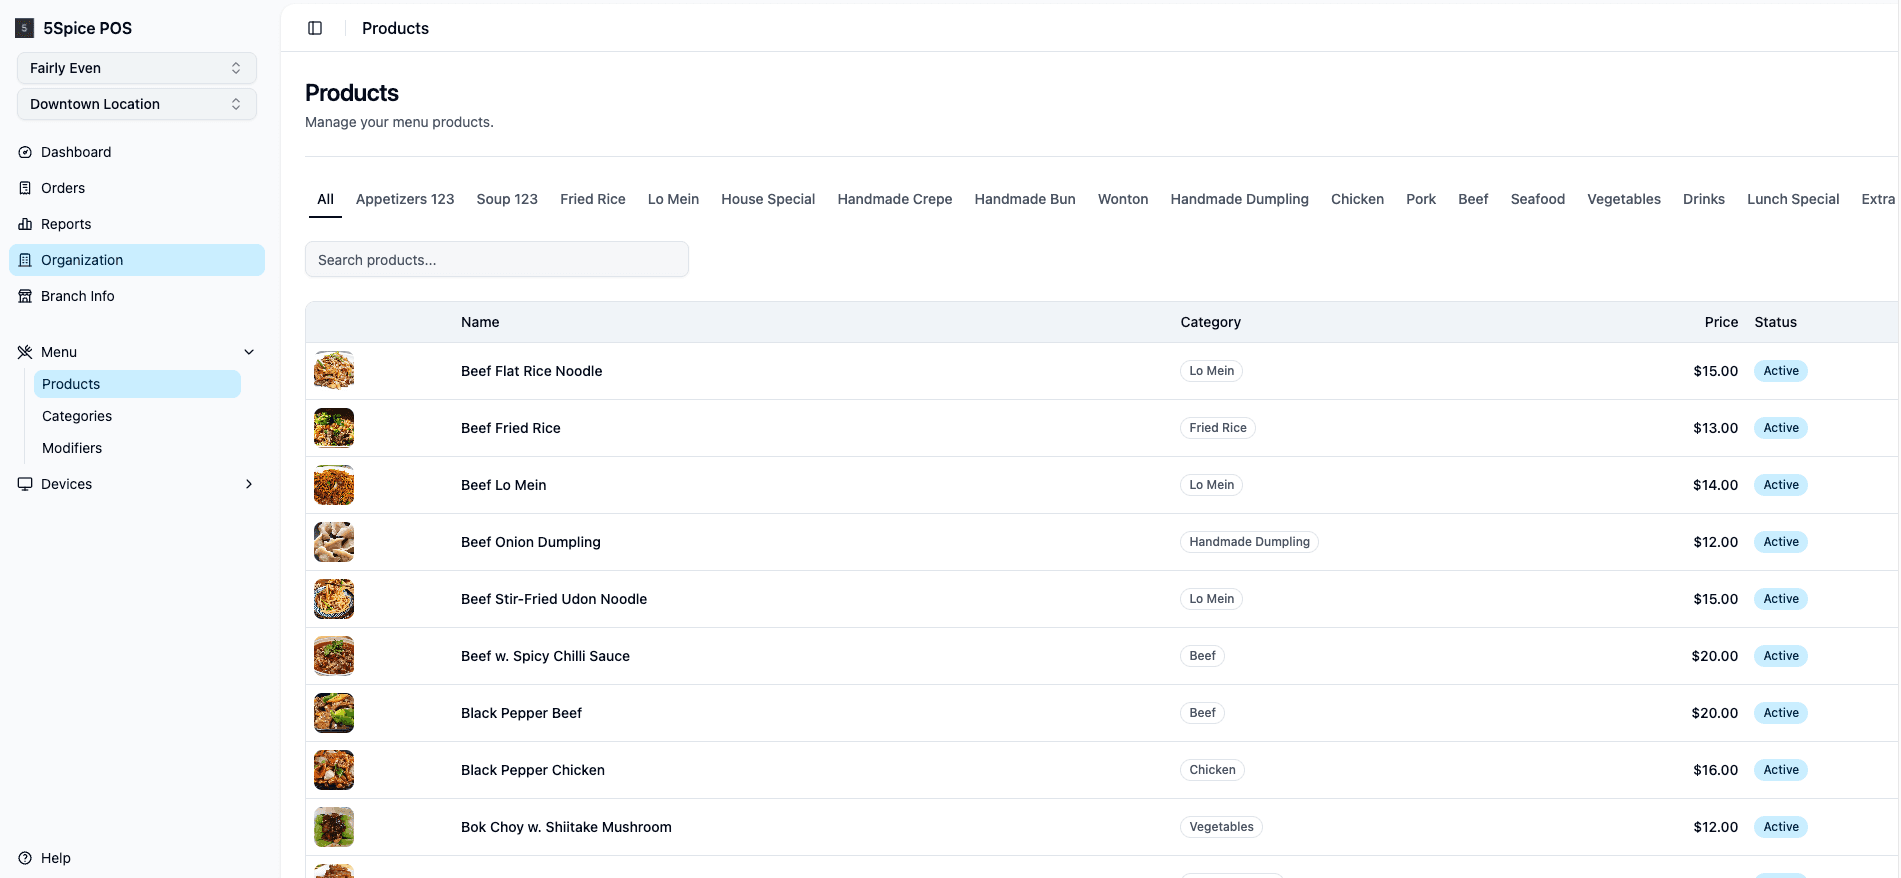Screen dimensions: 1901x878
Task: Click Beef Flat Rice Noodle thumbnail
Action: (334, 371)
